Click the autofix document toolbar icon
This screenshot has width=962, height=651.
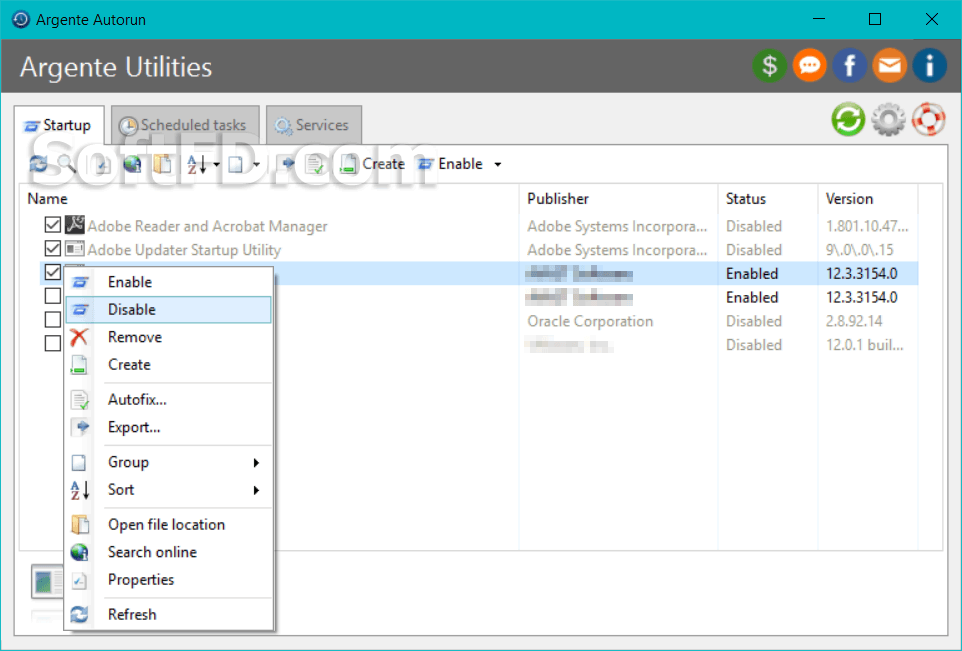tap(315, 164)
